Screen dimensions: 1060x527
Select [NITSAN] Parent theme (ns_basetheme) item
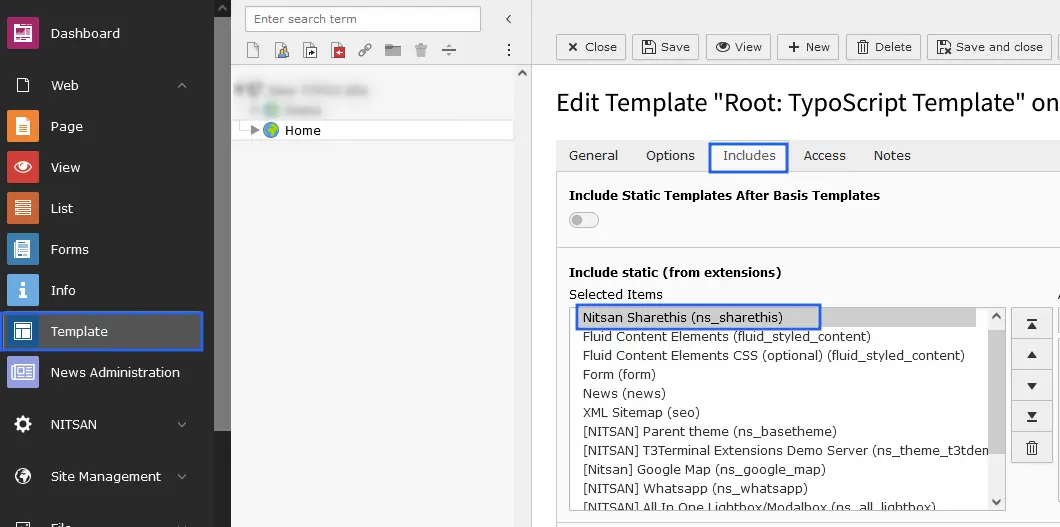[710, 431]
